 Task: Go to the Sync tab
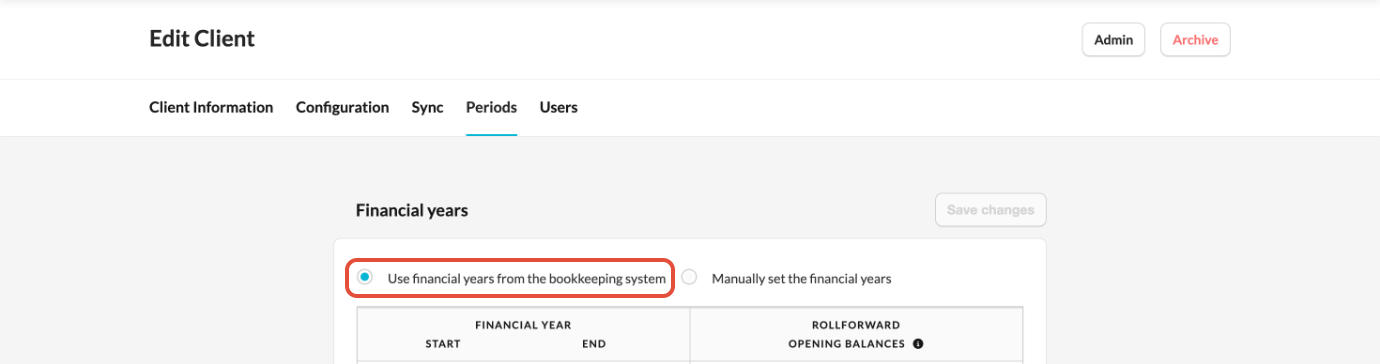coord(427,107)
